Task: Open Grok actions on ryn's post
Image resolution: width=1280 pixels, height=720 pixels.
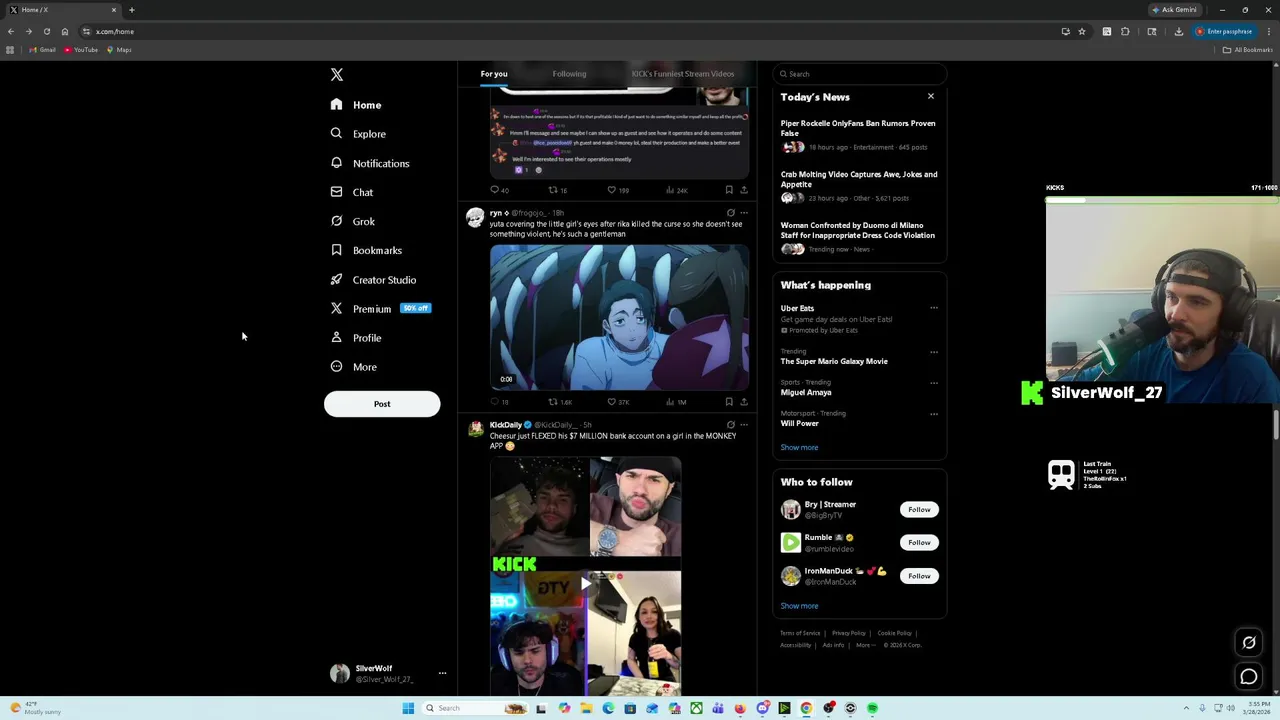Action: pos(731,213)
